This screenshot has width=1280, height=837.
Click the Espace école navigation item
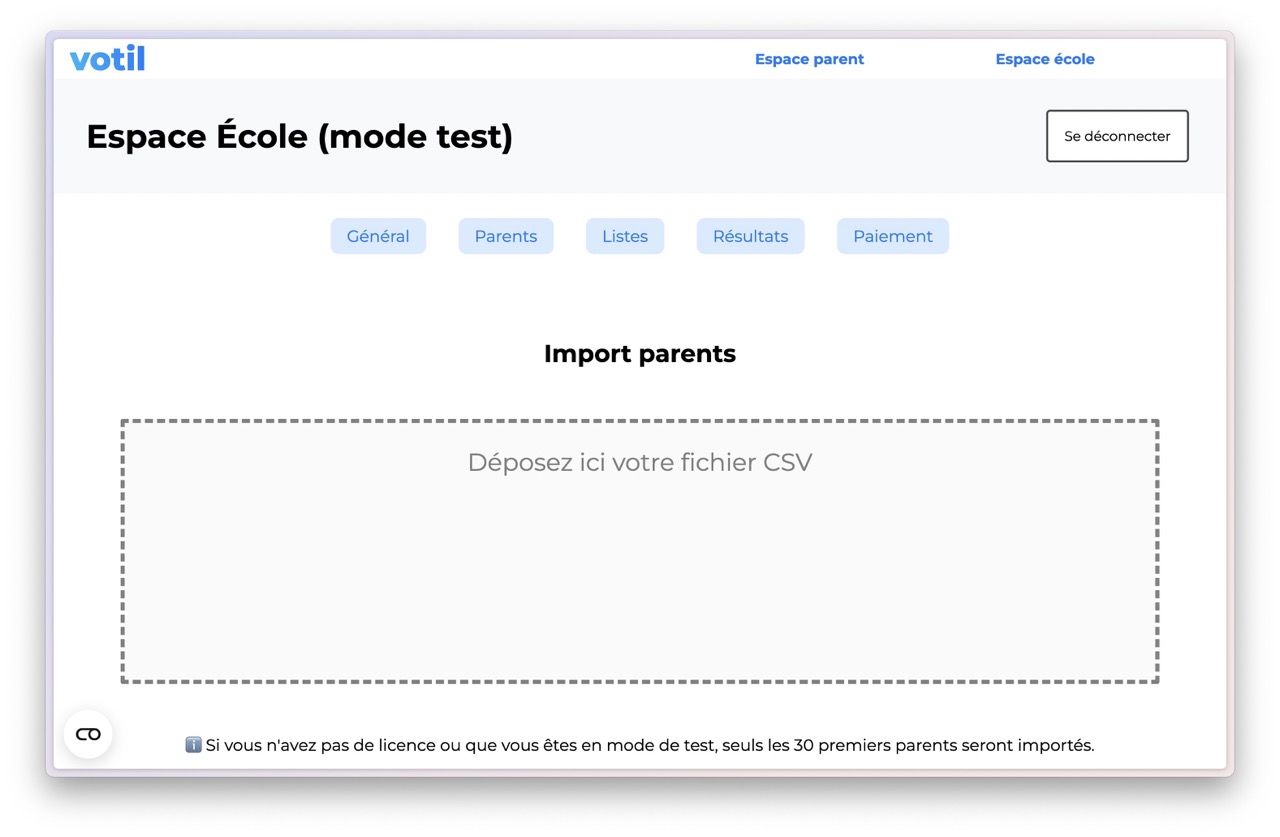point(1045,59)
